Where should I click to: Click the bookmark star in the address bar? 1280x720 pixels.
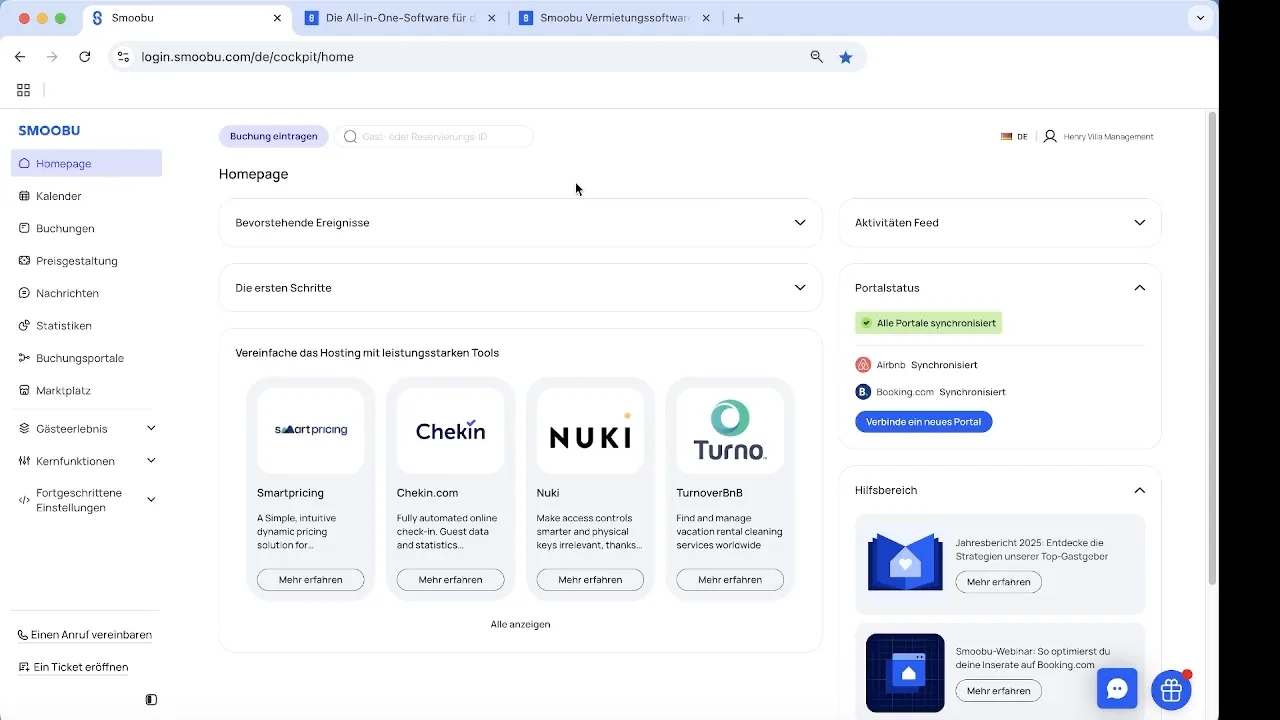pyautogui.click(x=846, y=57)
